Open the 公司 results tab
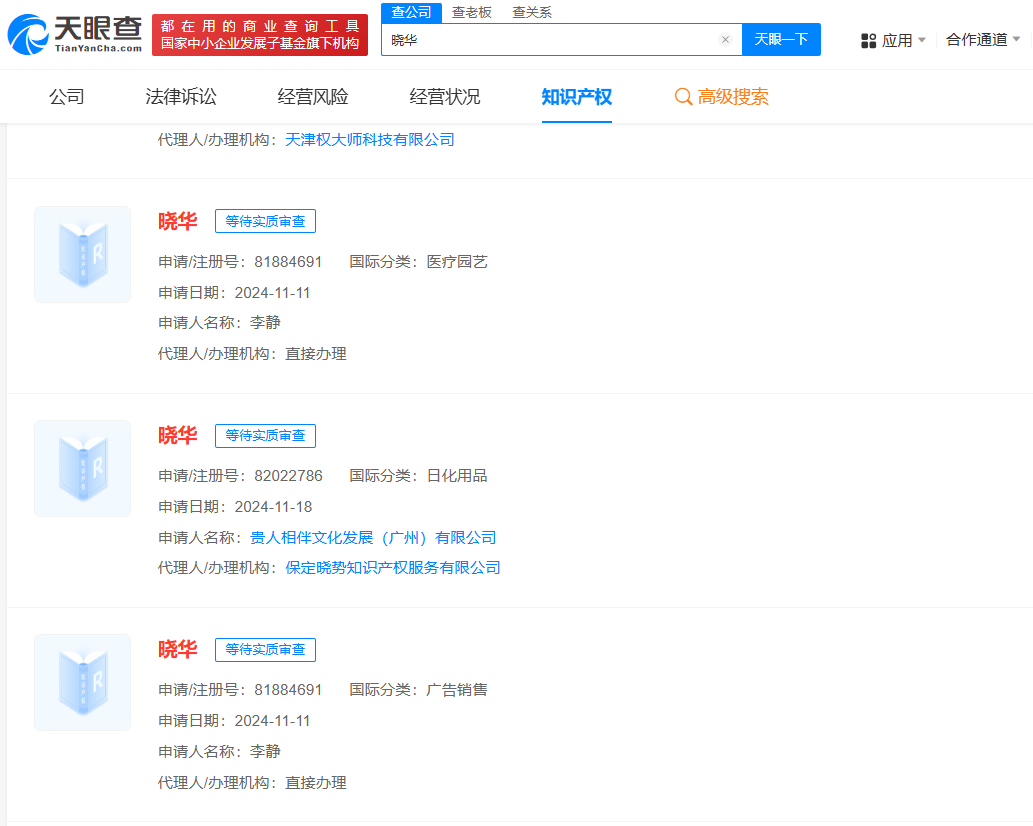The width and height of the screenshot is (1033, 826). point(67,97)
